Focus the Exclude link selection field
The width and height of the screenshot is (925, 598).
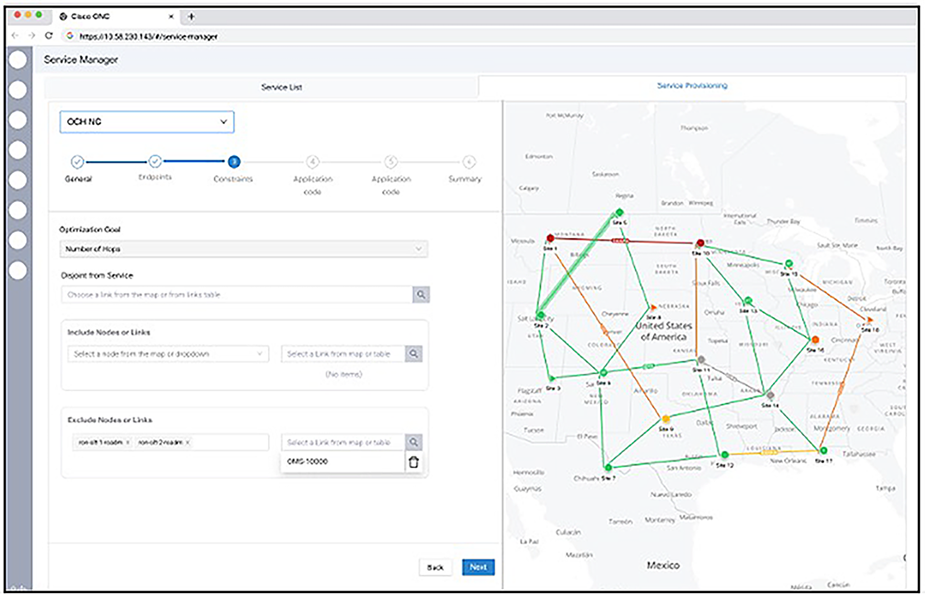coord(343,442)
